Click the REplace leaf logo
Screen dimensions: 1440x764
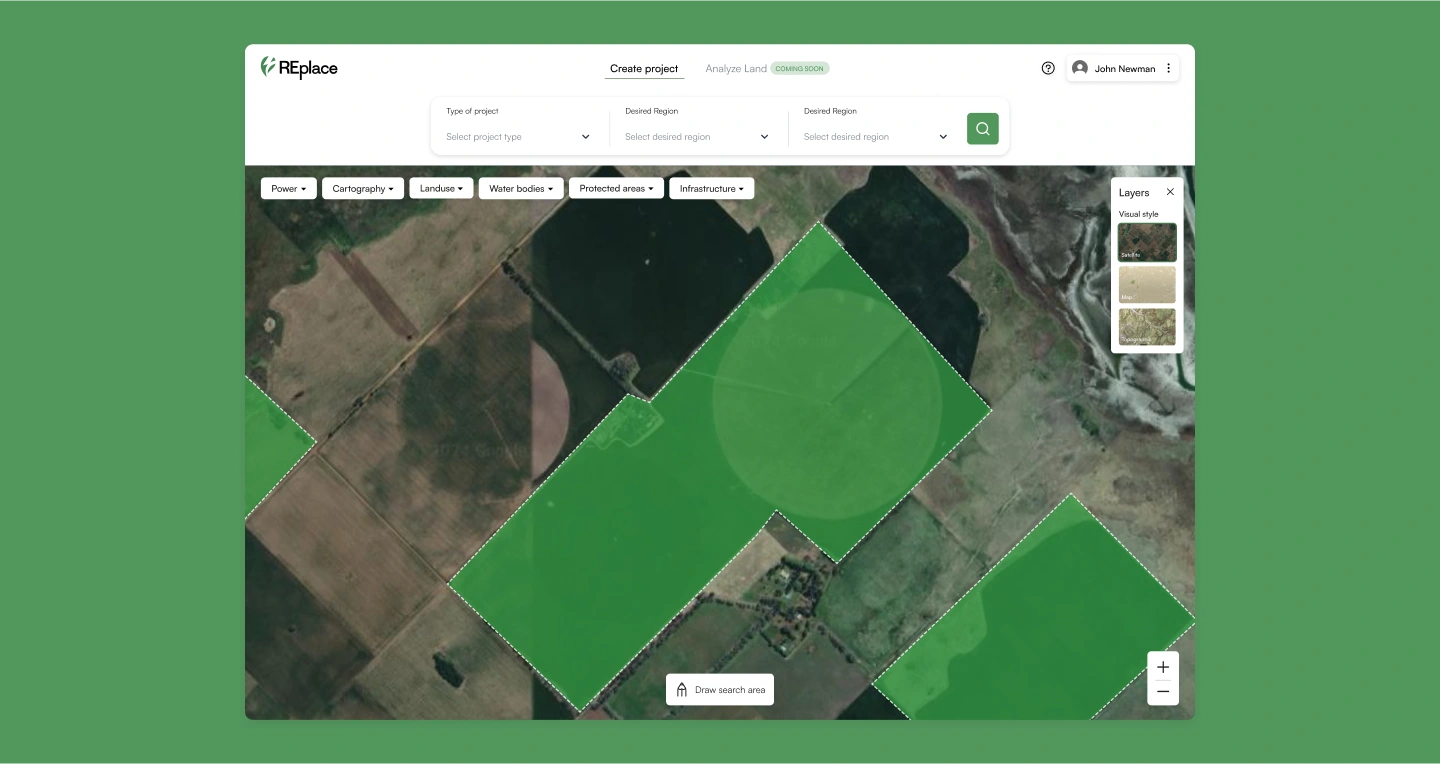[x=268, y=67]
